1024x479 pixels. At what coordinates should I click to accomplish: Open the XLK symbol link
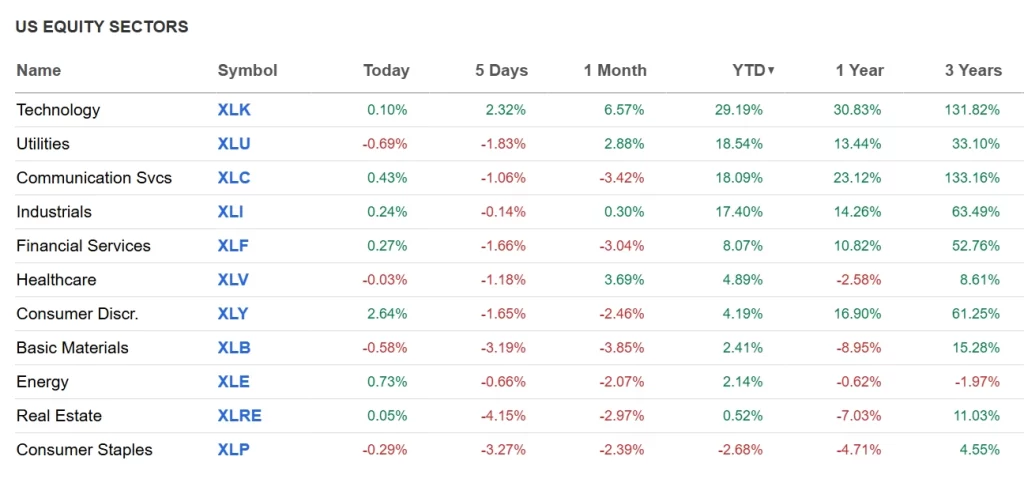pyautogui.click(x=233, y=110)
